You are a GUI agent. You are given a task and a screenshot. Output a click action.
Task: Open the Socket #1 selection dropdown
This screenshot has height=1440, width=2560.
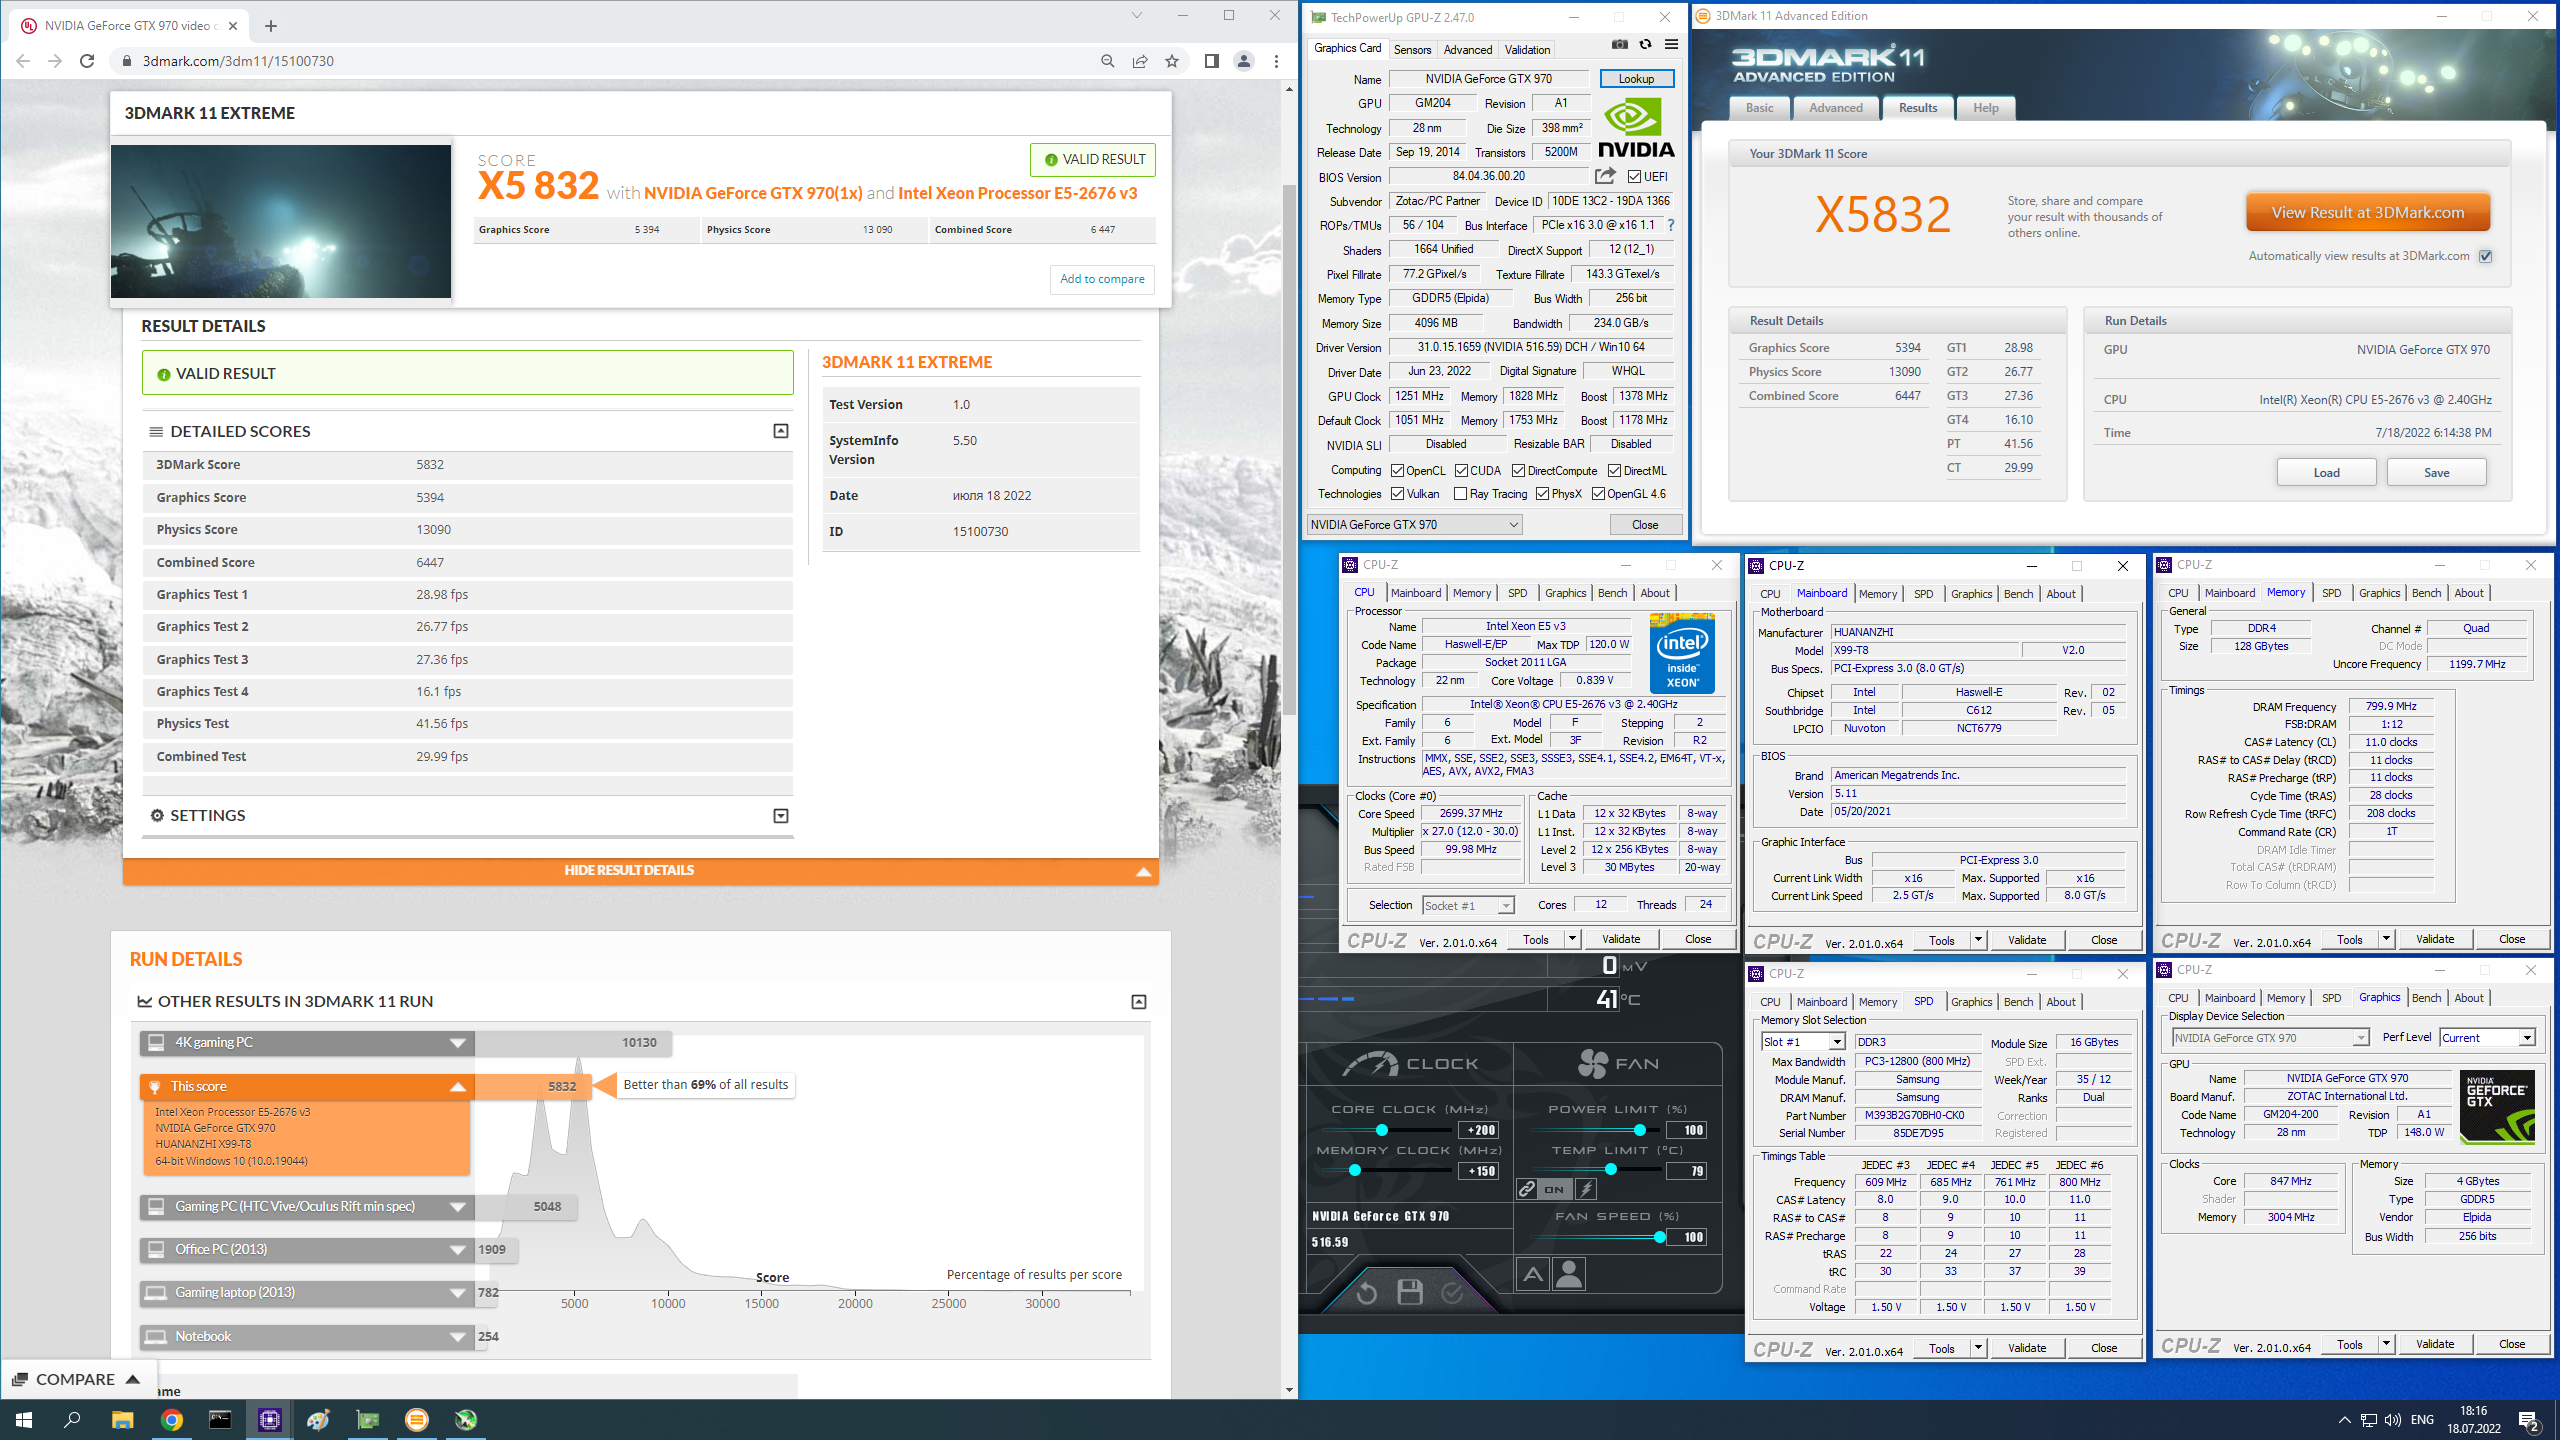1468,906
